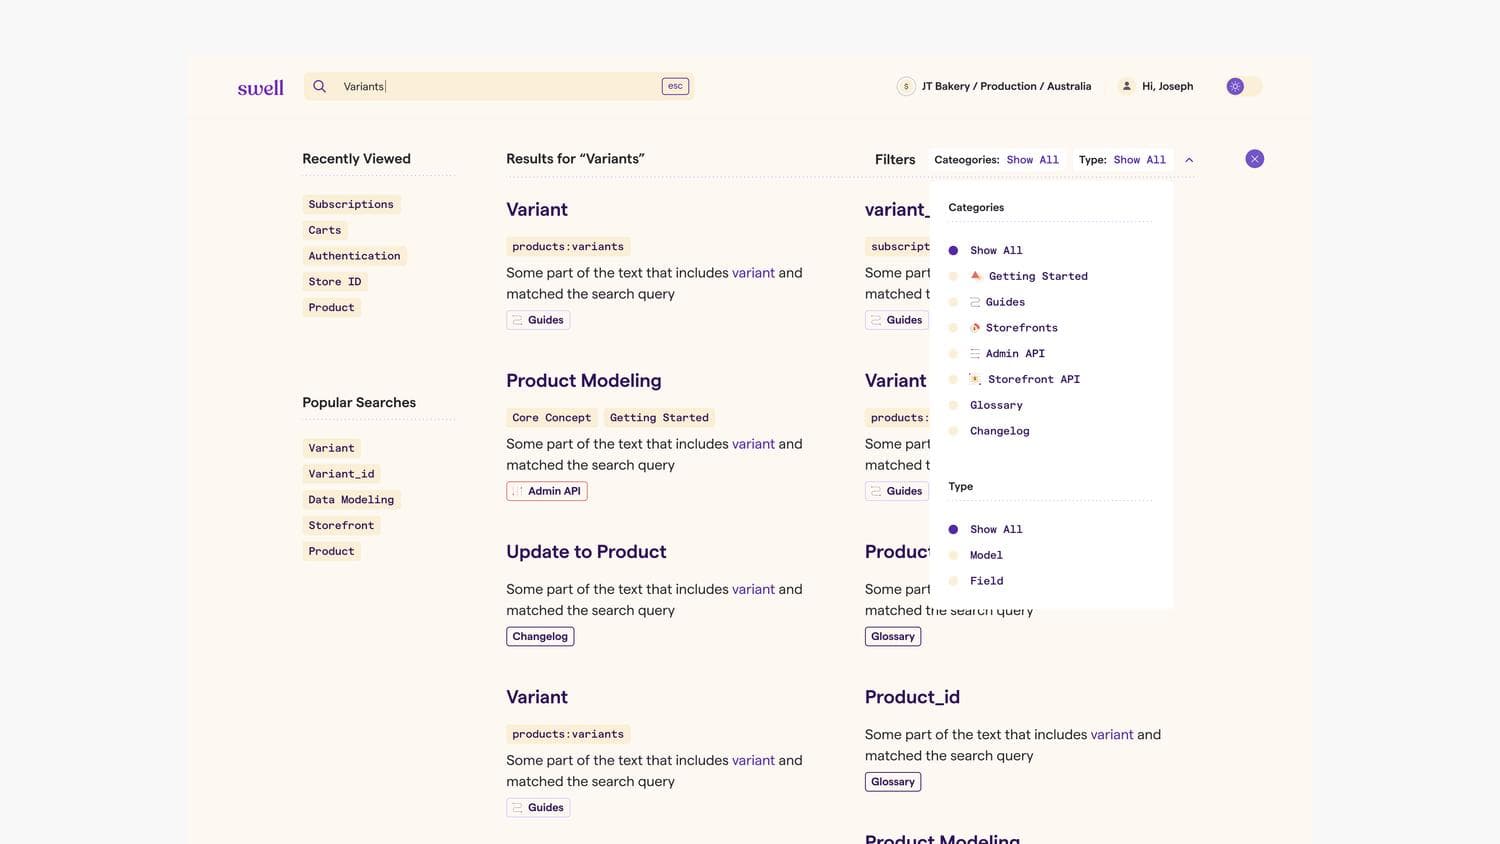This screenshot has height=844, width=1500.
Task: Open the Update to Product result
Action: click(586, 552)
